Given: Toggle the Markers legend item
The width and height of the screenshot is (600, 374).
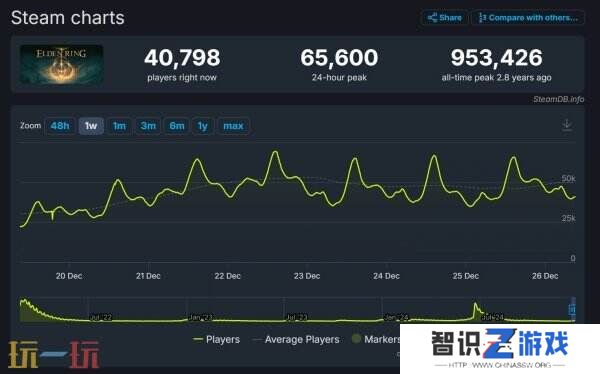Looking at the screenshot, I should click(x=376, y=339).
